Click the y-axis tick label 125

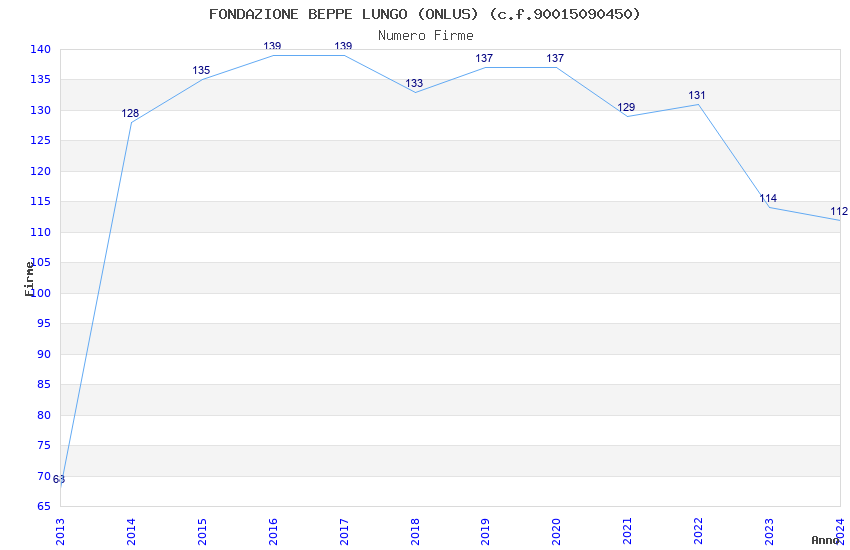(x=41, y=140)
